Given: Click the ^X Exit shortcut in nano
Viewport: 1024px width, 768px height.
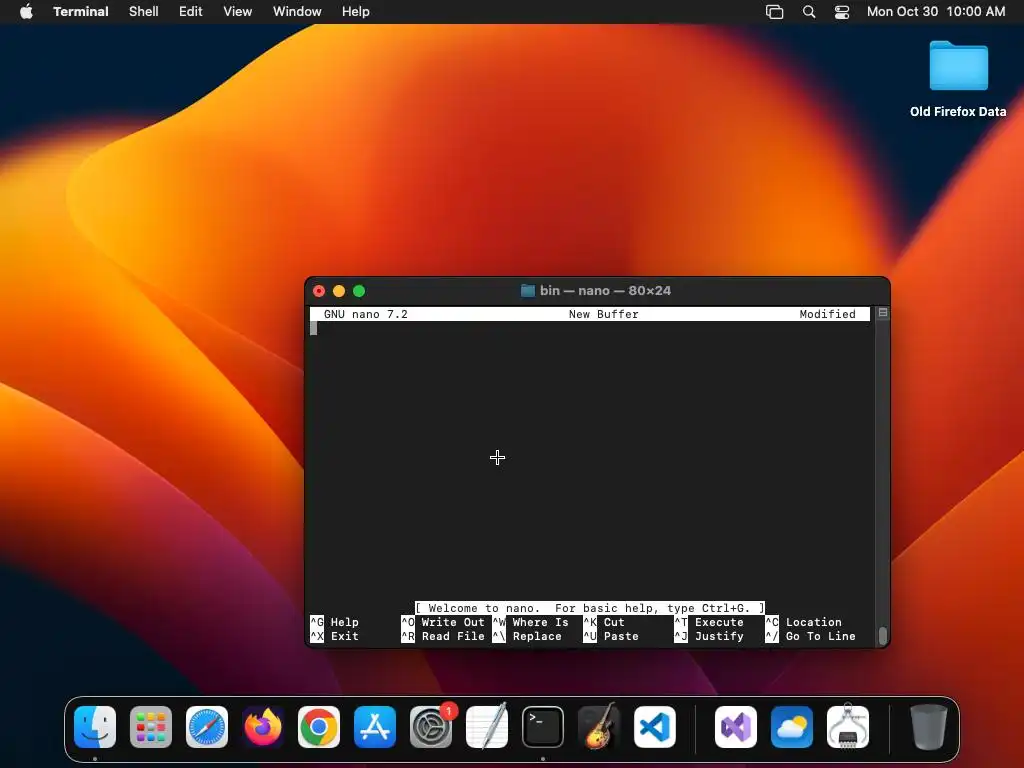Looking at the screenshot, I should pyautogui.click(x=334, y=636).
